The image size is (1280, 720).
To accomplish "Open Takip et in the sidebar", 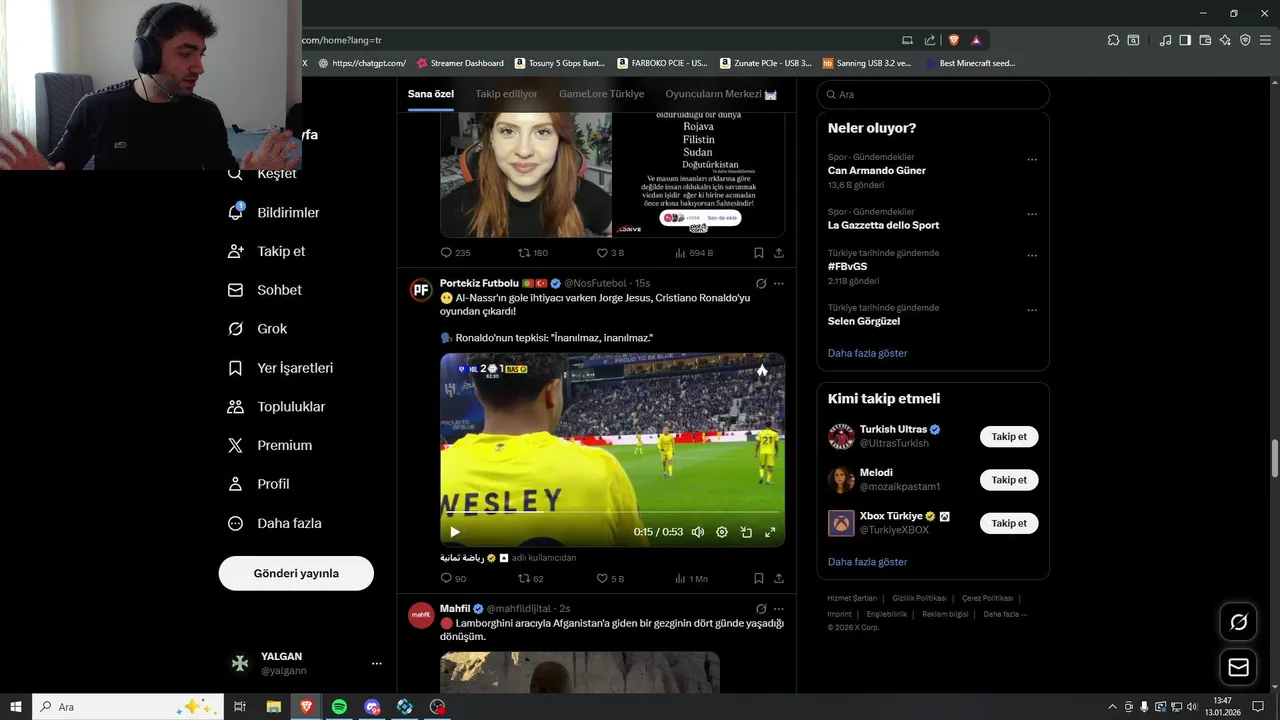I will pos(266,251).
